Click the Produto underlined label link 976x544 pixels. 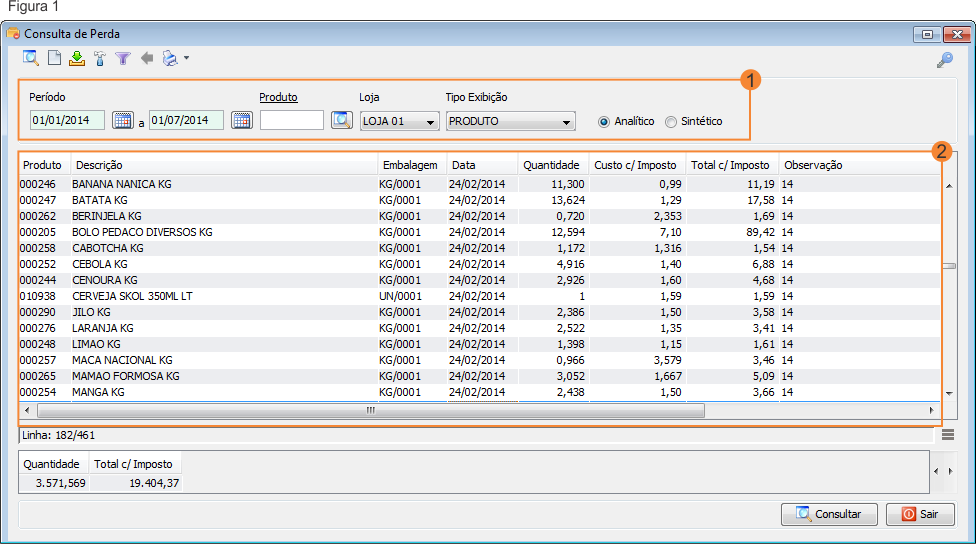coord(278,97)
